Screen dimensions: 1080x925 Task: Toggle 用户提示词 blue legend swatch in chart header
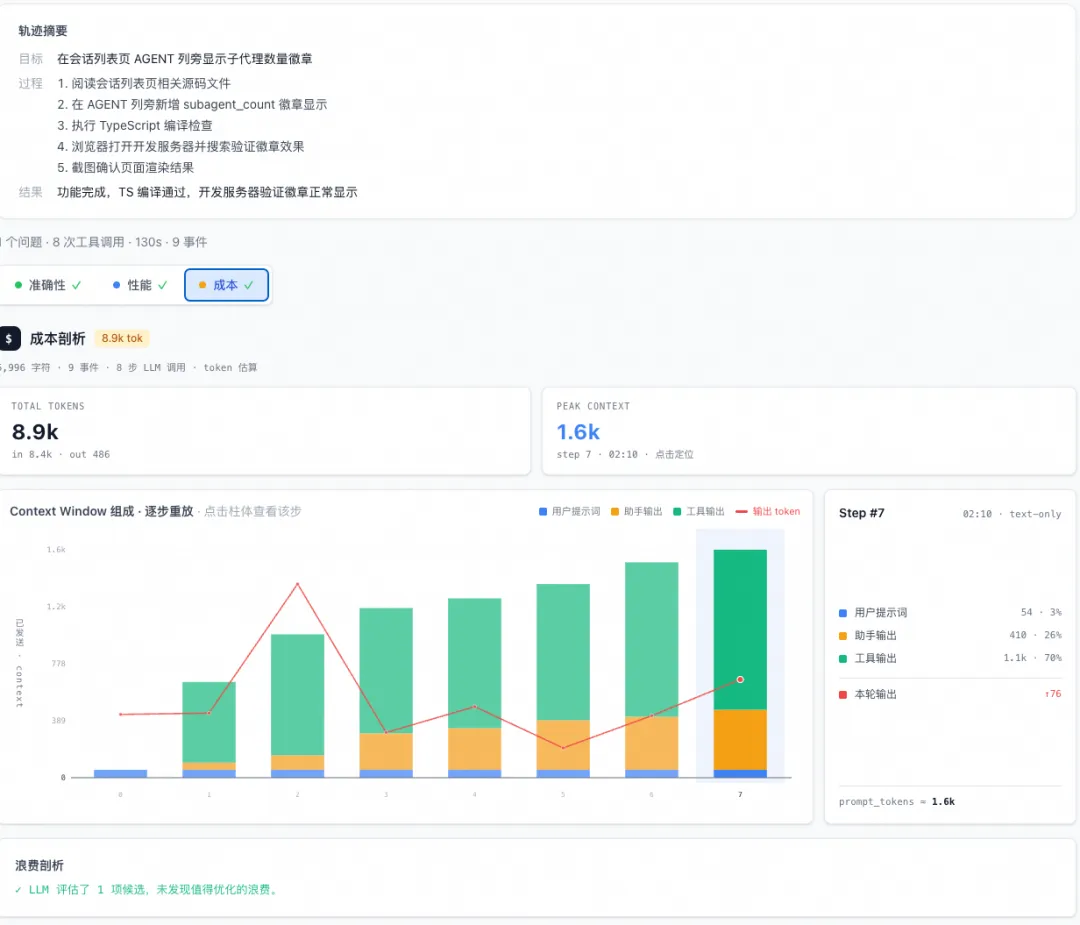pyautogui.click(x=543, y=512)
